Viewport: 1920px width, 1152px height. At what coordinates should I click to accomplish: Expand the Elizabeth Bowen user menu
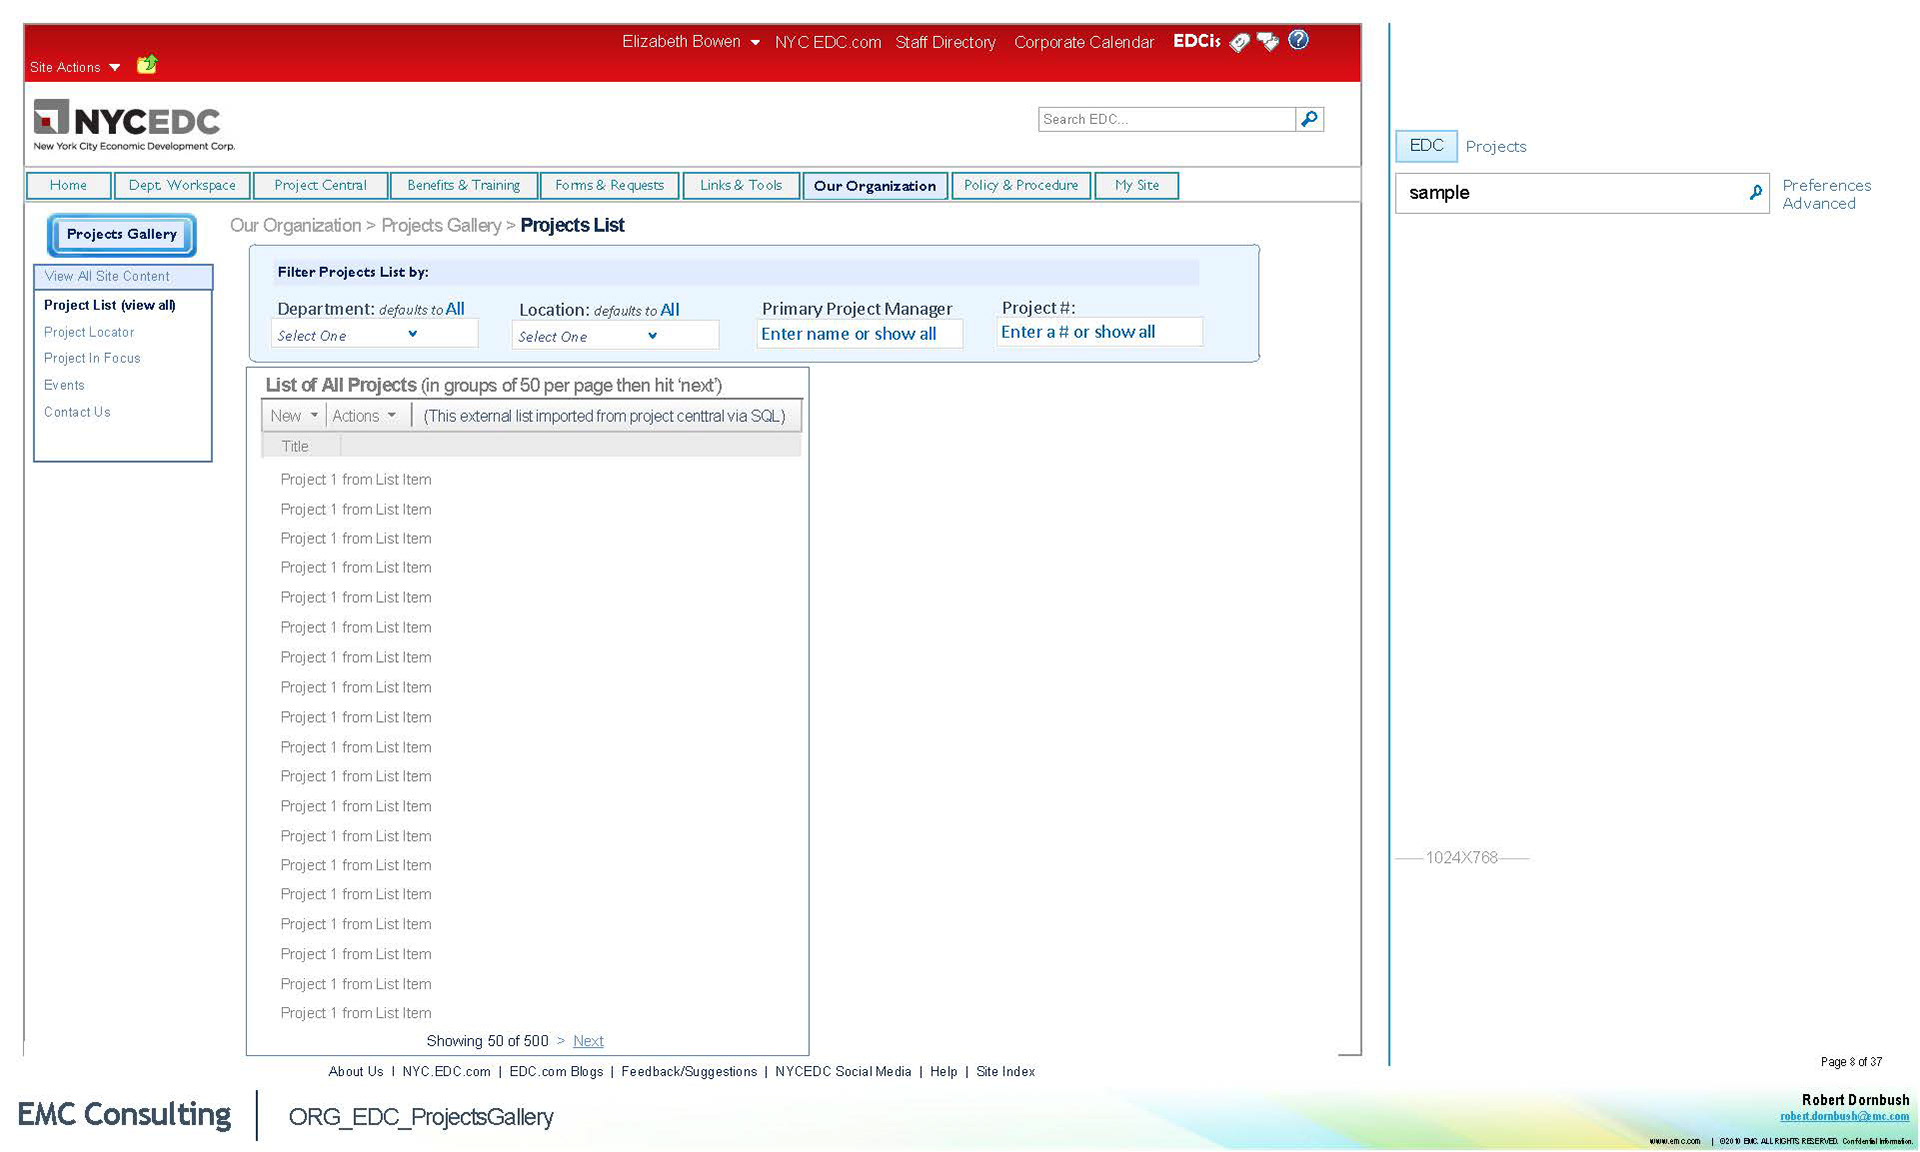tap(755, 43)
